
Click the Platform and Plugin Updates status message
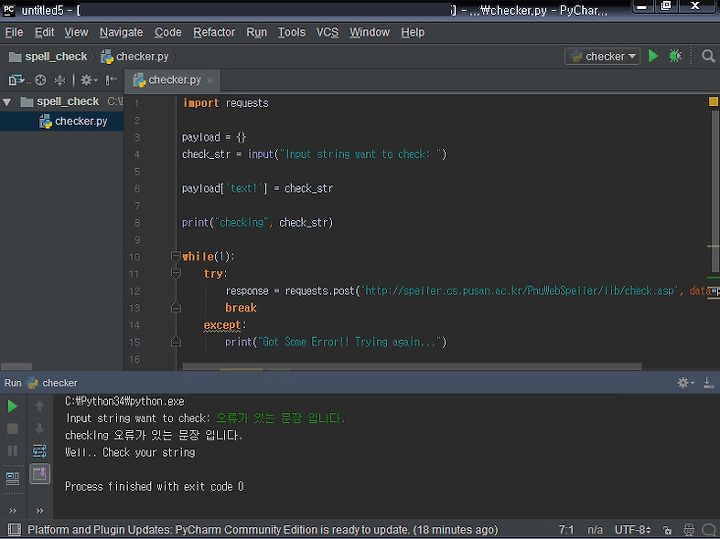coord(263,530)
